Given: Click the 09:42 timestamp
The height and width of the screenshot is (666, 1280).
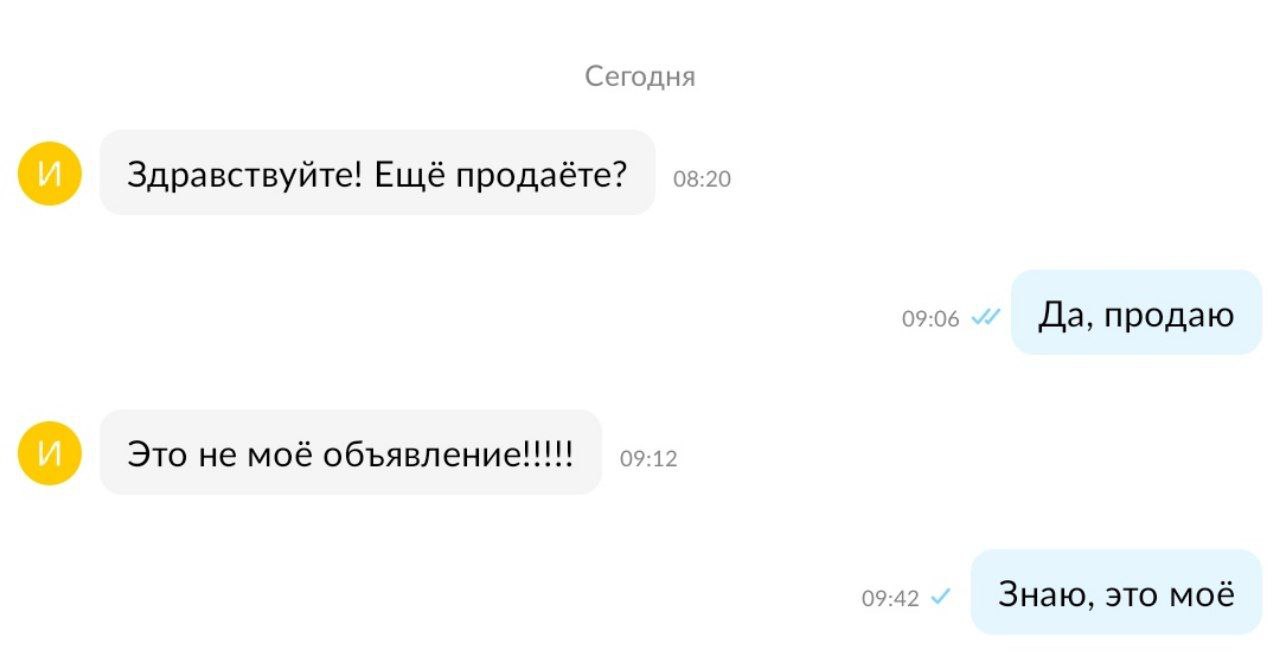Looking at the screenshot, I should point(890,599).
